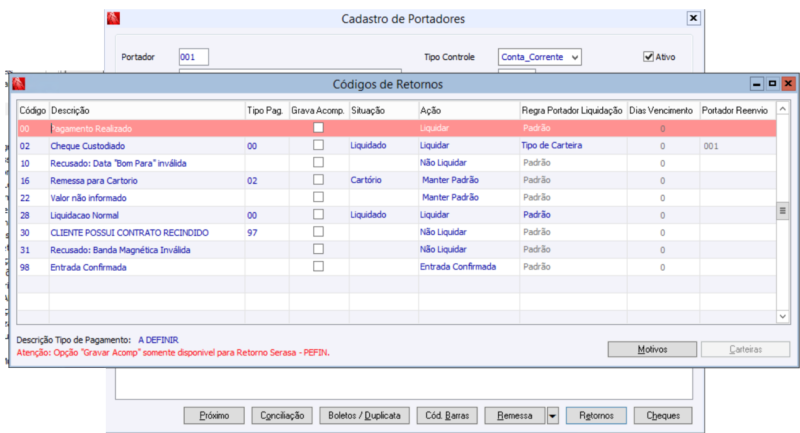
Task: Minimize the Códigos de Retornos window
Action: [757, 84]
